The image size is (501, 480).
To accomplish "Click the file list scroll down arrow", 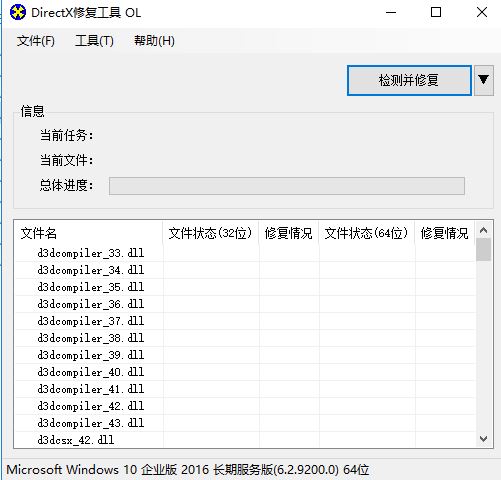I will coord(483,438).
